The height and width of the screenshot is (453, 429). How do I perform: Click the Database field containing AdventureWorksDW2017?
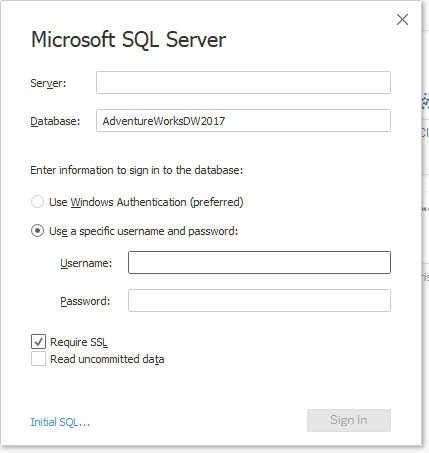click(x=243, y=120)
